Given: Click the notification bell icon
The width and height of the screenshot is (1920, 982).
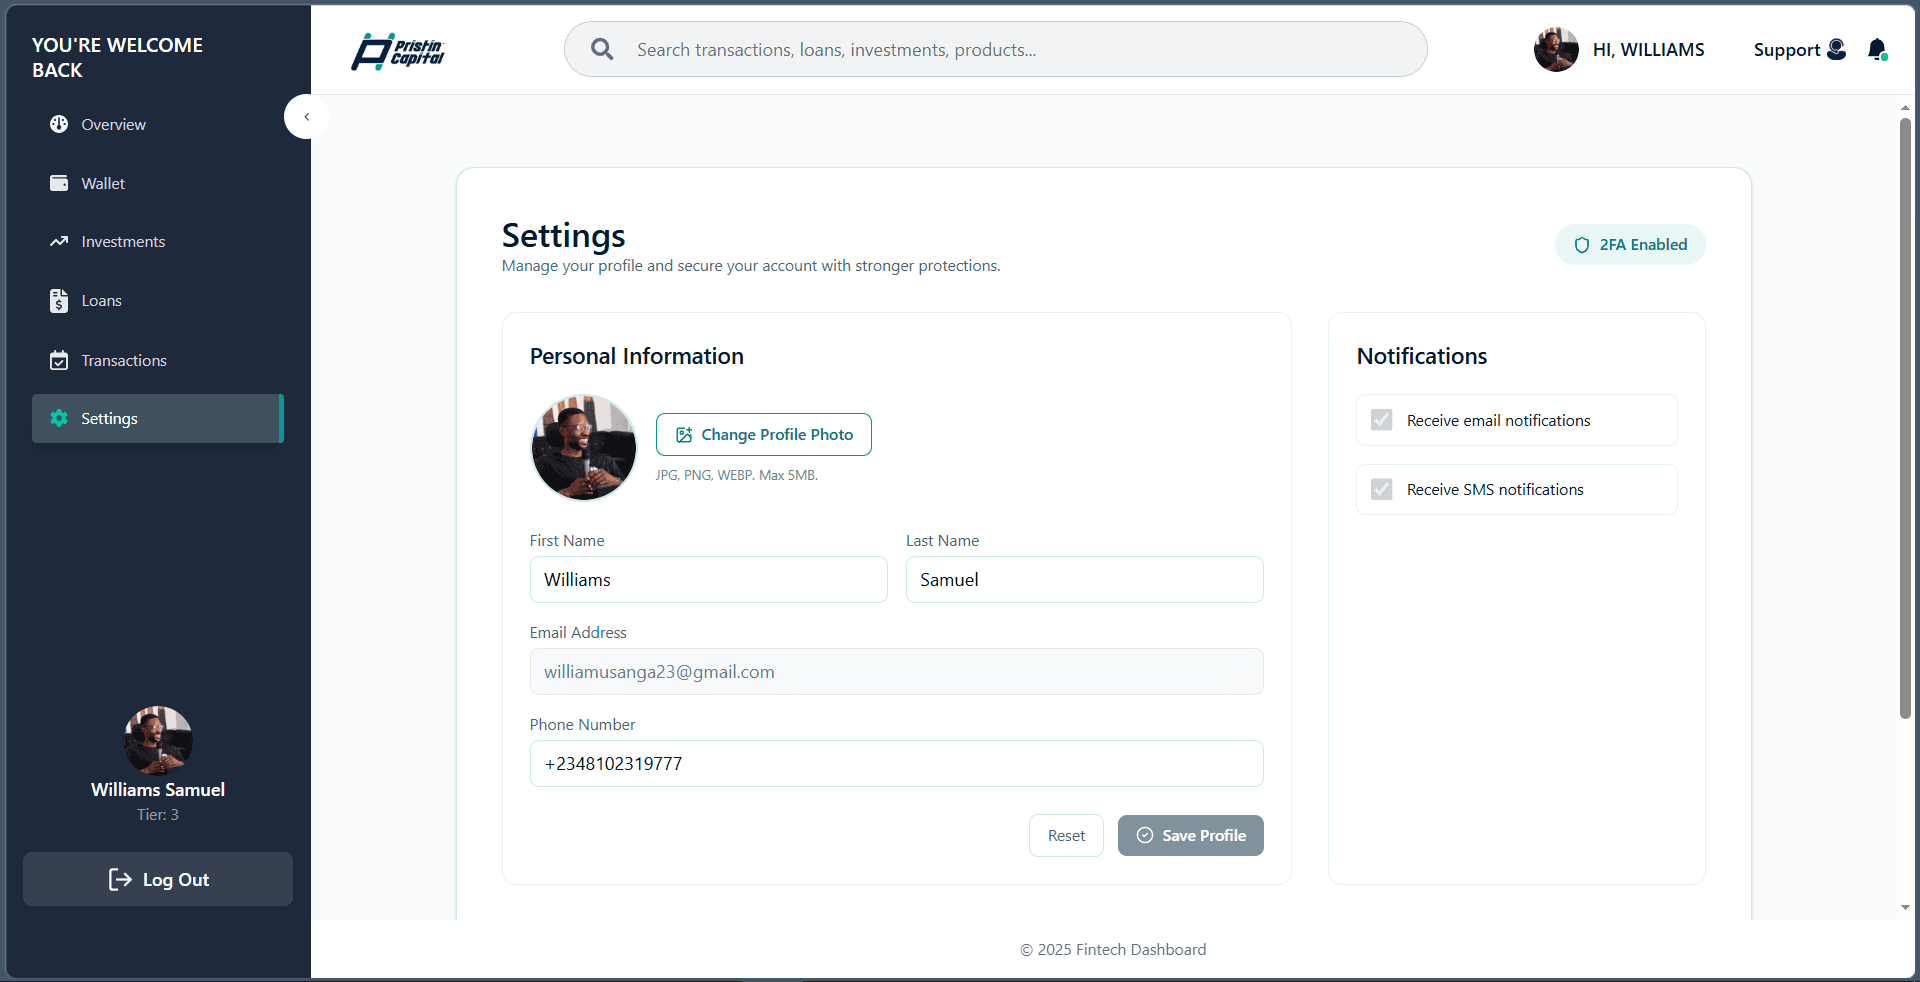Looking at the screenshot, I should tap(1877, 50).
